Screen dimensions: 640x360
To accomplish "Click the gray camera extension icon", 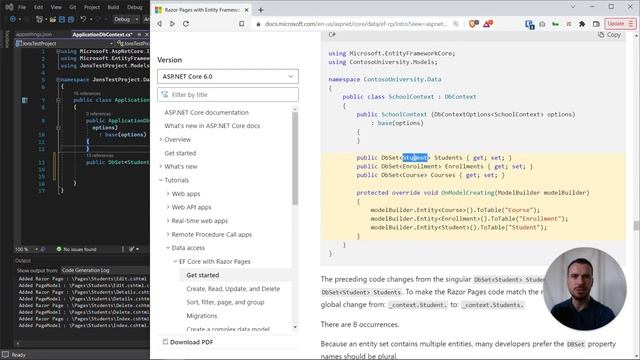I will [542, 24].
